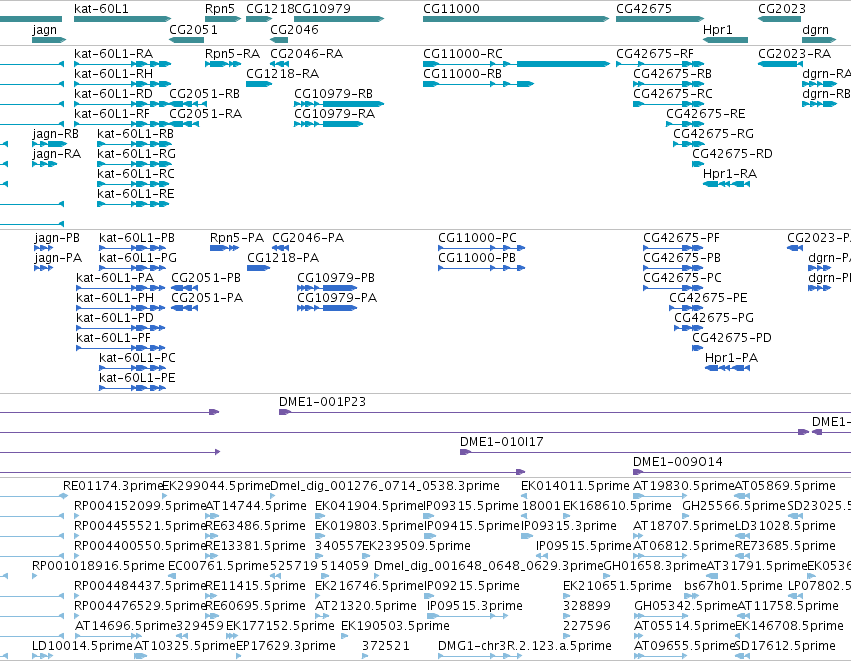The height and width of the screenshot is (661, 851).
Task: Select EST RP004152099.5prime
Action: click(140, 506)
